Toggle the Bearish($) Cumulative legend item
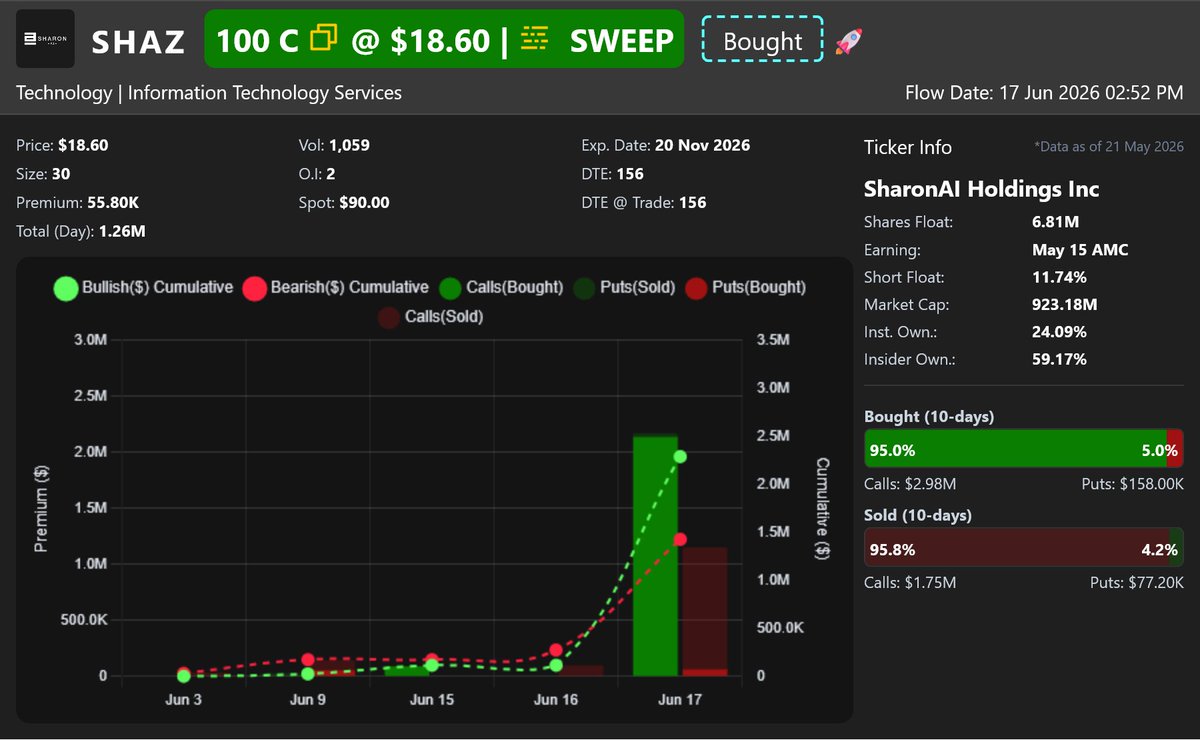 [335, 288]
